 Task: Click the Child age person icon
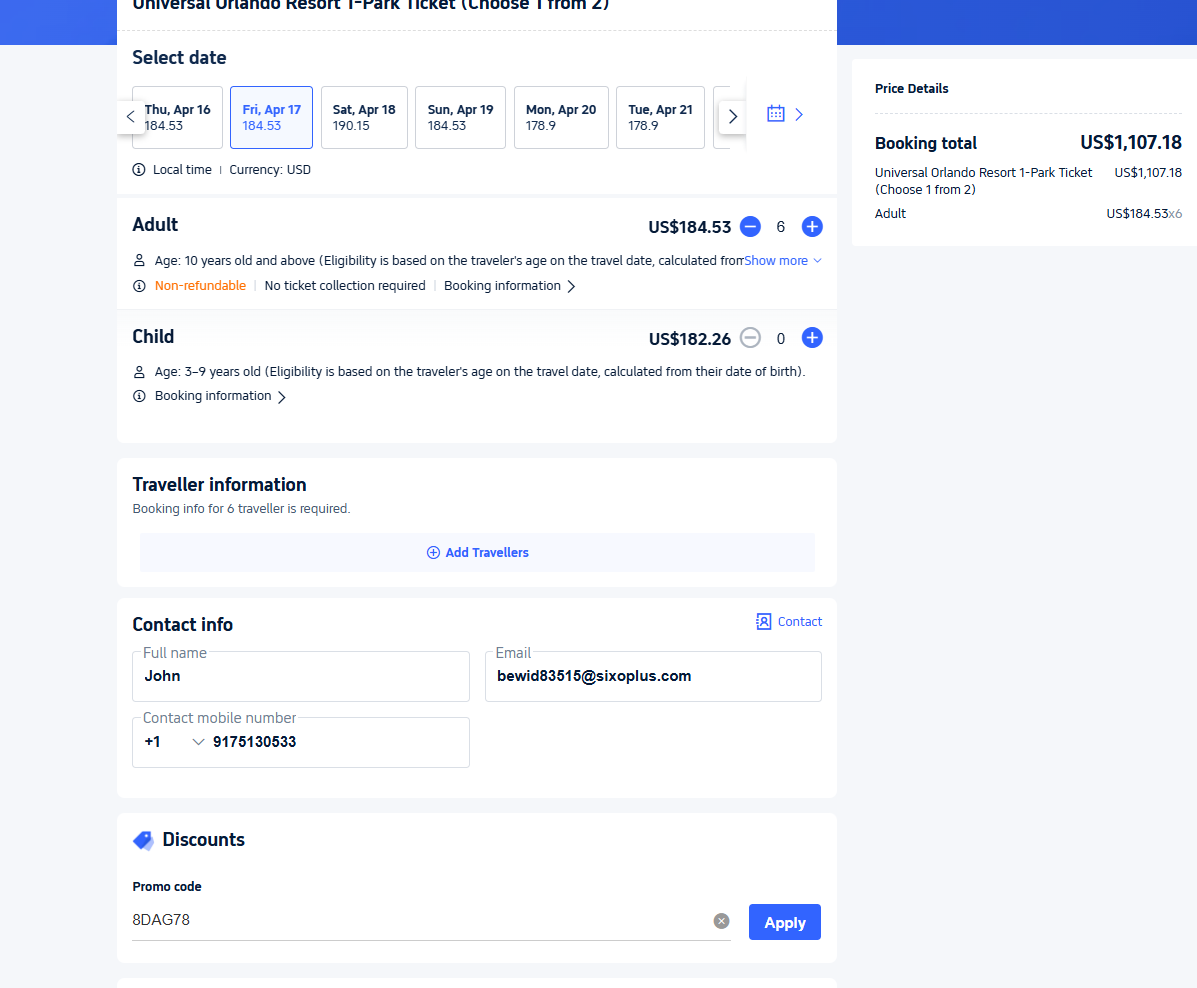[x=139, y=372]
